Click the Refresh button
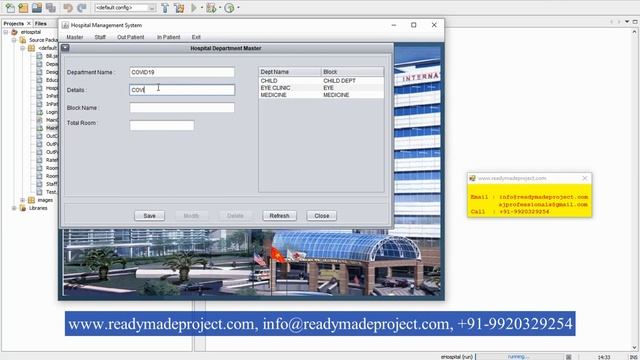This screenshot has height=360, width=640. tap(279, 216)
